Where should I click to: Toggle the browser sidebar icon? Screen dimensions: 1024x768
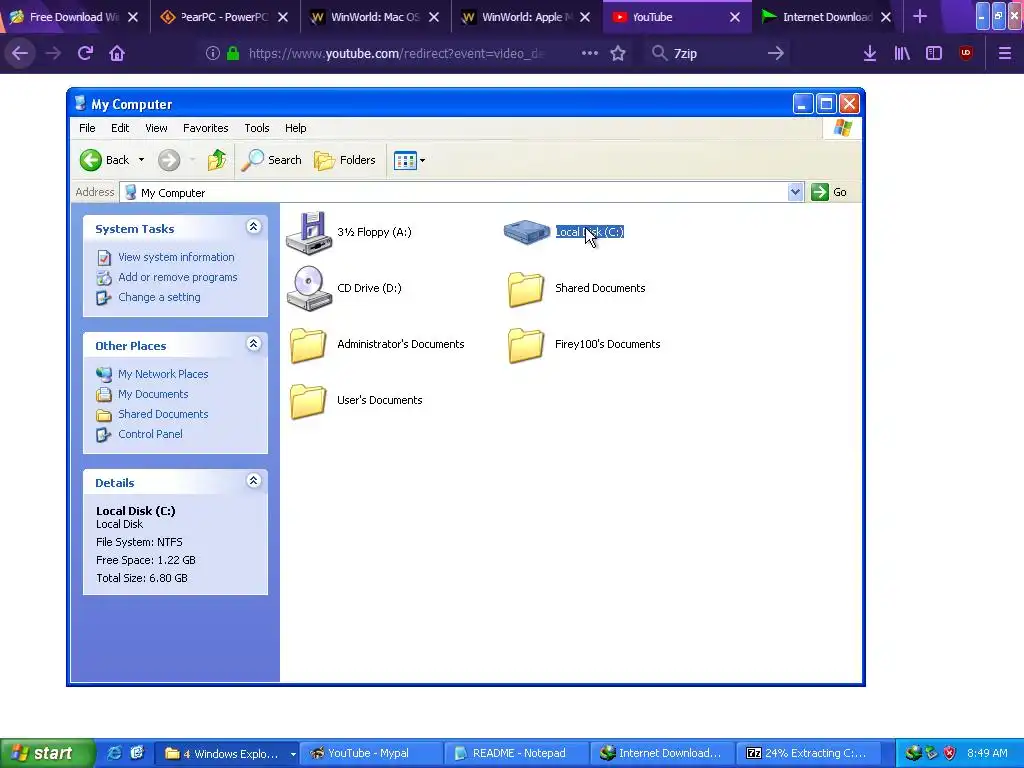[x=934, y=54]
